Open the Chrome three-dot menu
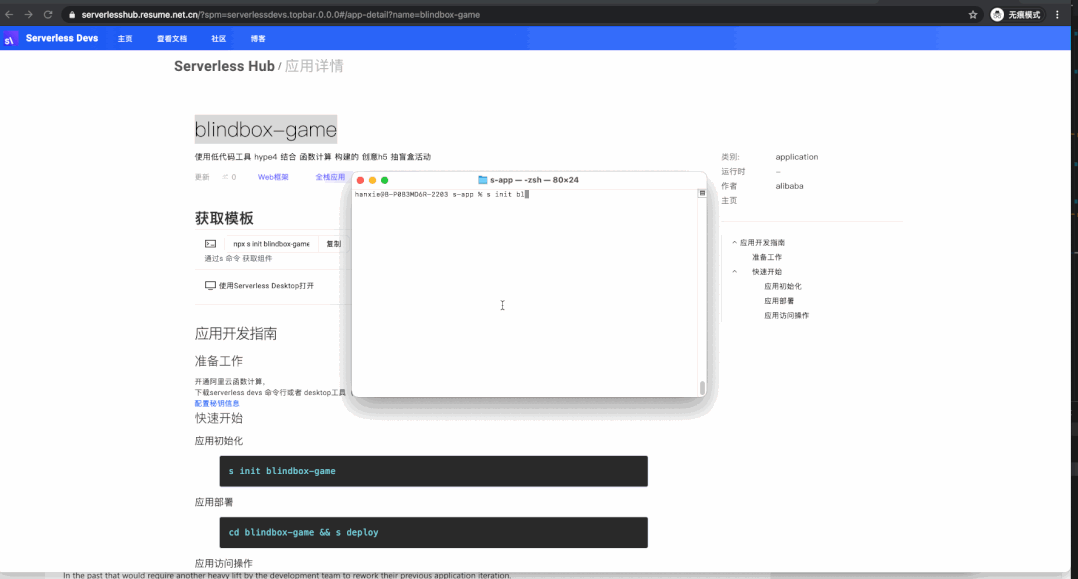The width and height of the screenshot is (1078, 579). 1057,14
